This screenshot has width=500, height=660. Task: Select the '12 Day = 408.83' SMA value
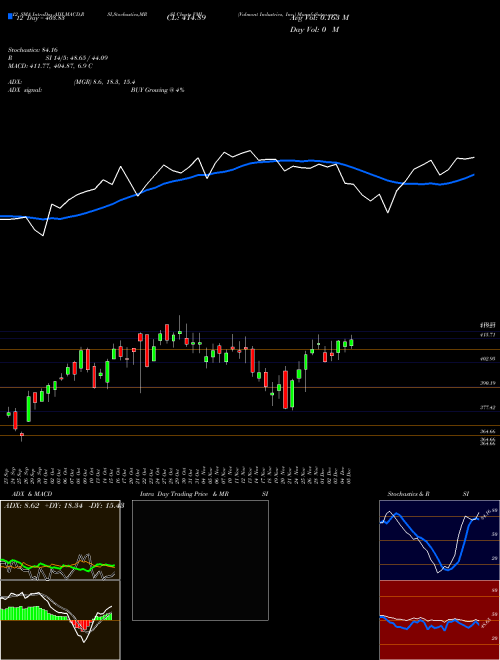[x=40, y=18]
